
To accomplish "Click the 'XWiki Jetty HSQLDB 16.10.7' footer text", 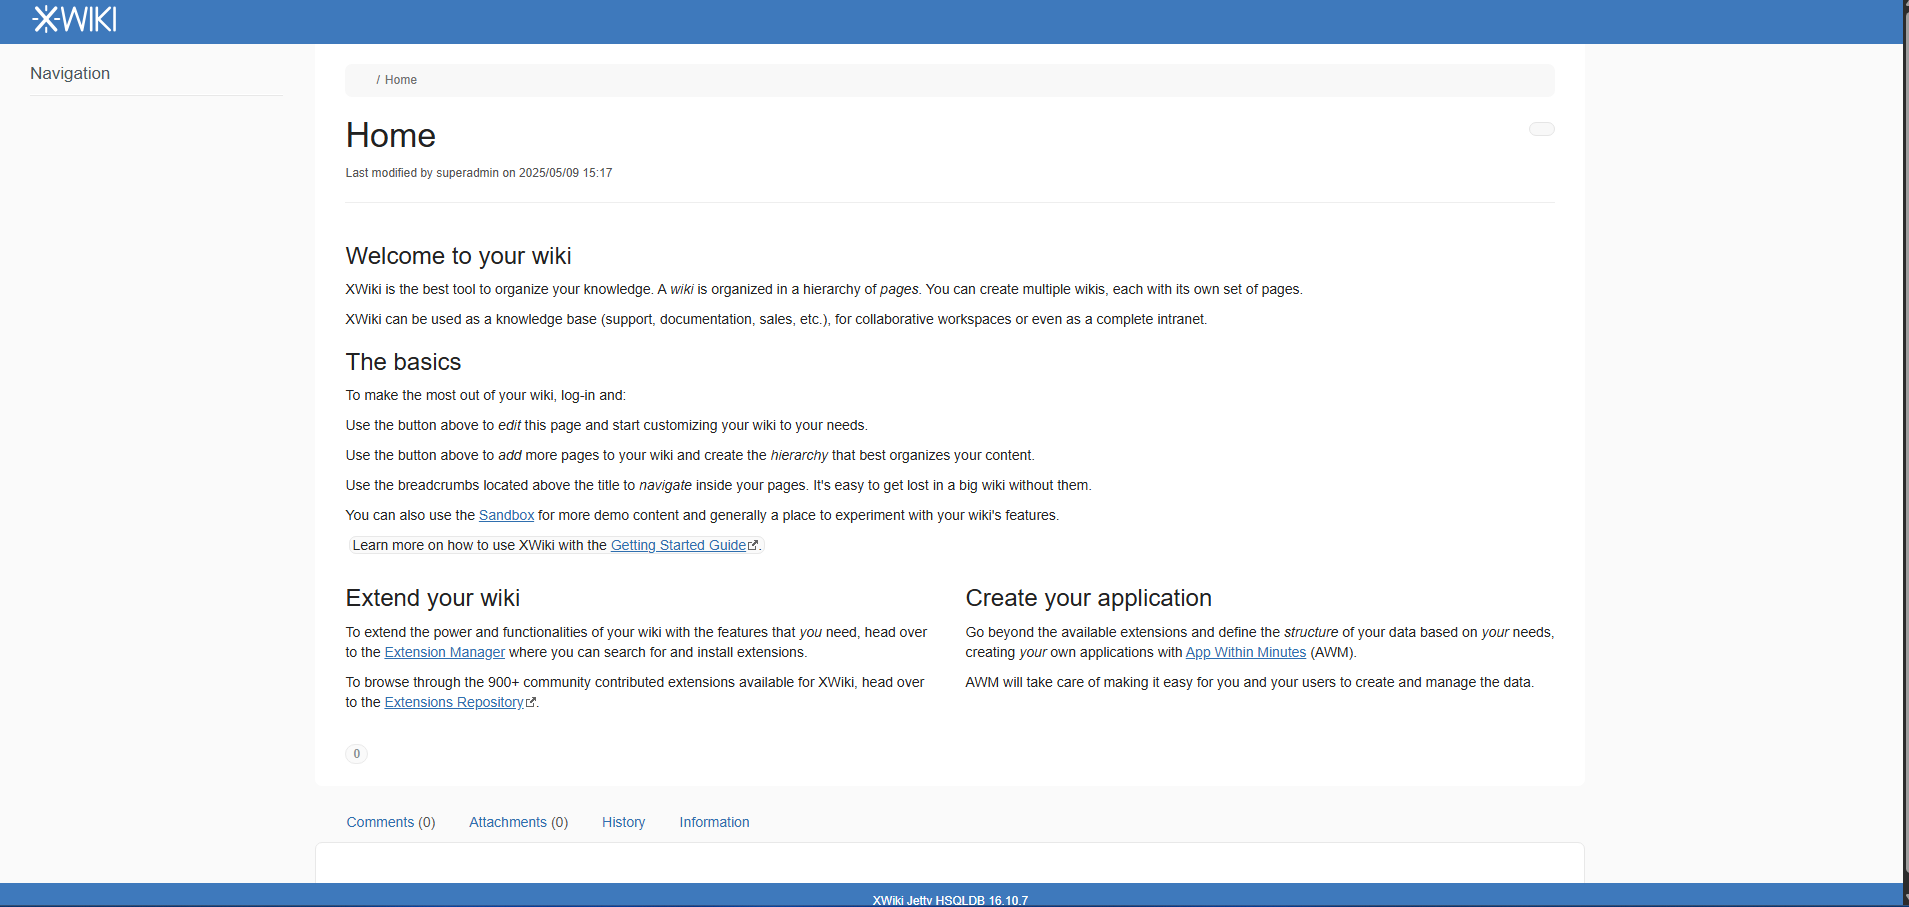I will coord(950,900).
